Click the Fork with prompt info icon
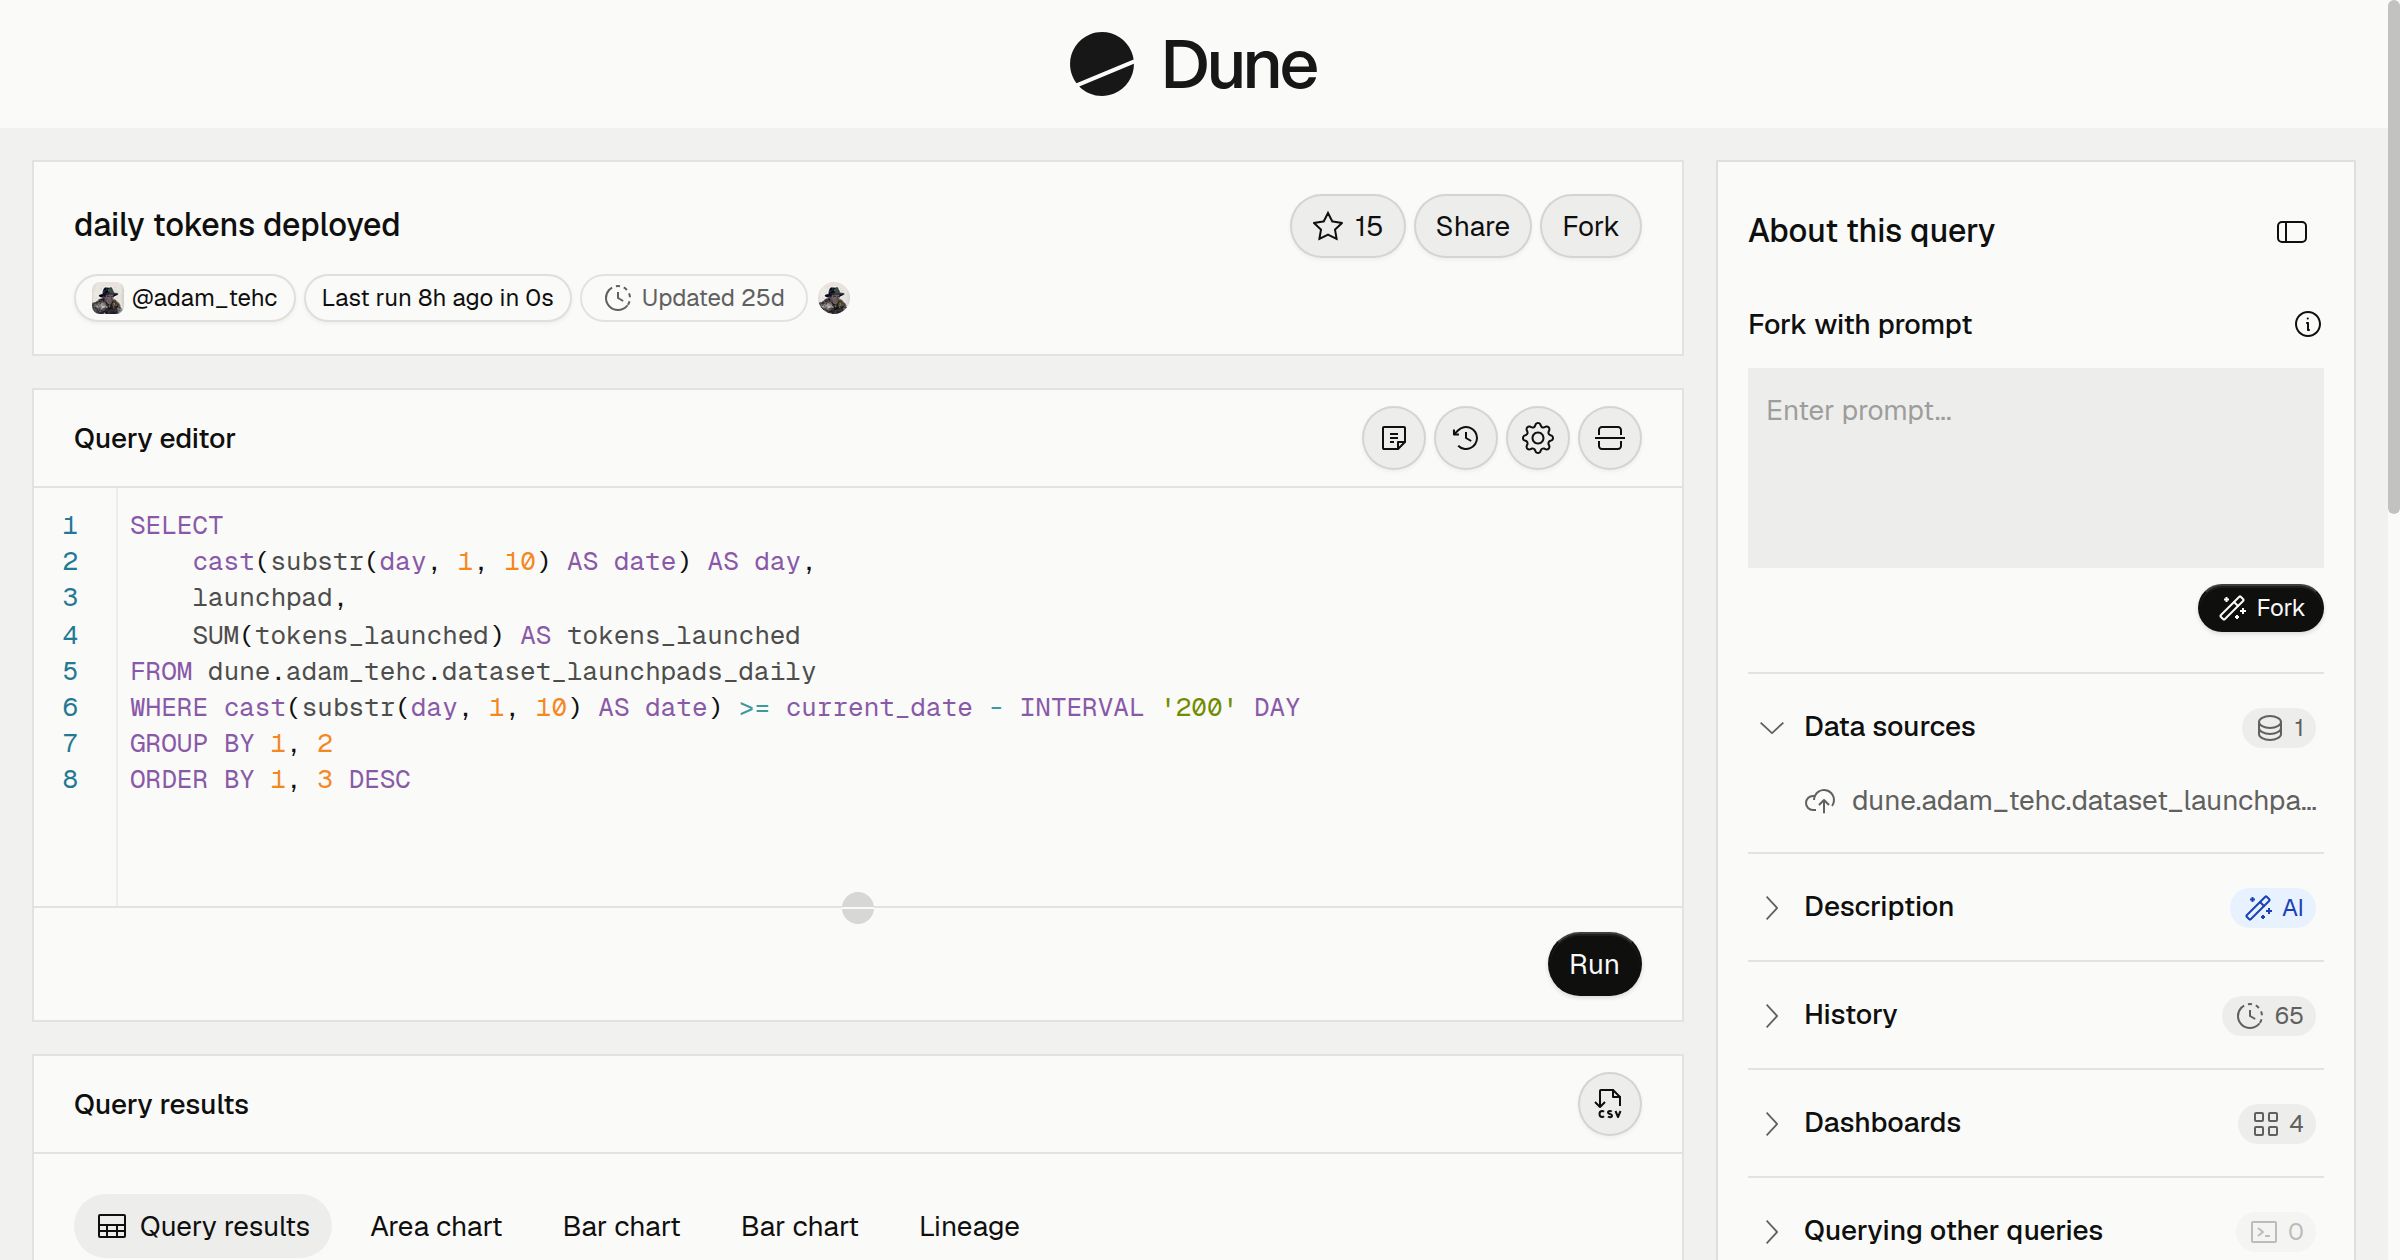Screen dimensions: 2400x1260 (x=2307, y=324)
